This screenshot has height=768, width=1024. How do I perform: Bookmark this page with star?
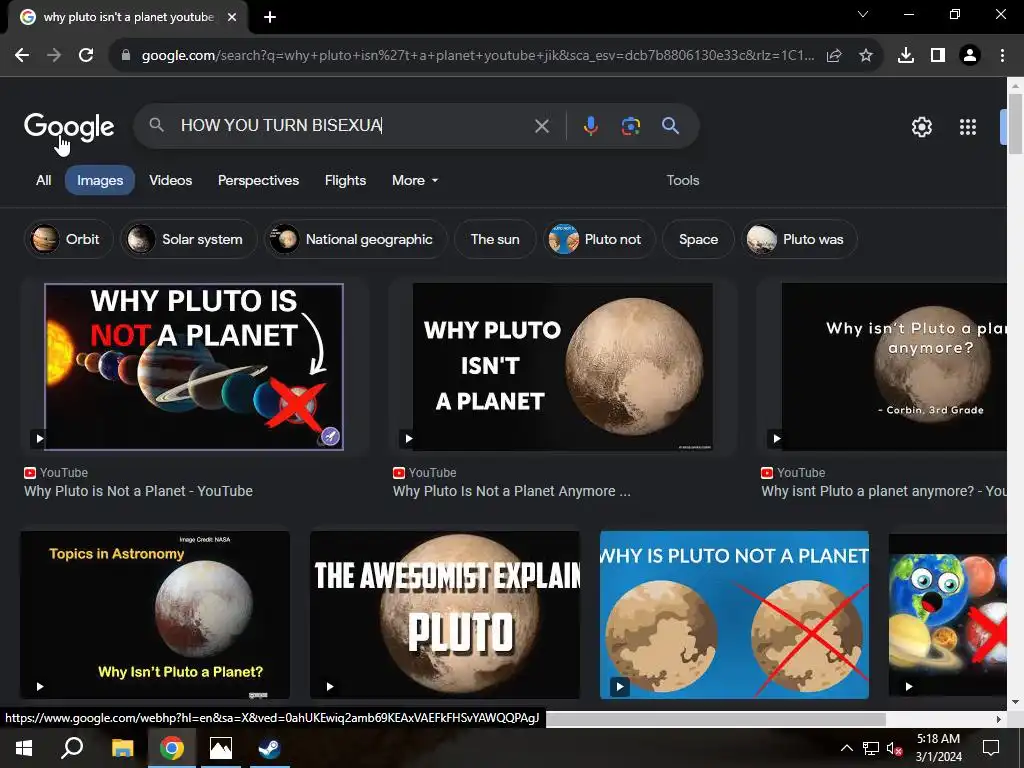coord(865,56)
